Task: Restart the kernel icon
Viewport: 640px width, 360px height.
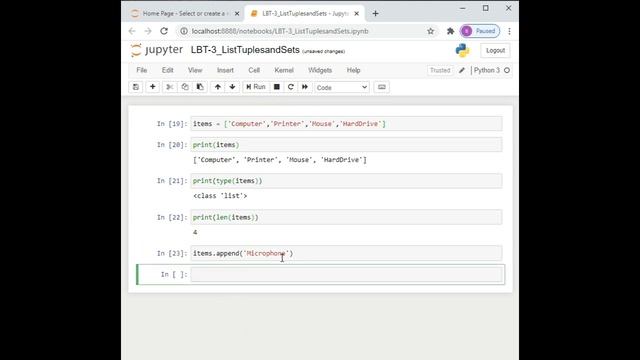Action: tap(291, 87)
